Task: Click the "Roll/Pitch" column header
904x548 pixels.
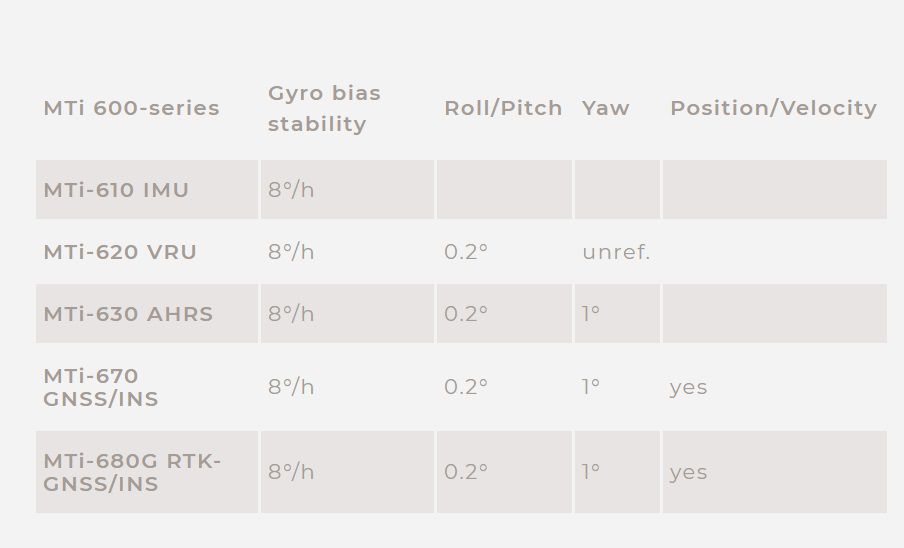Action: click(503, 108)
